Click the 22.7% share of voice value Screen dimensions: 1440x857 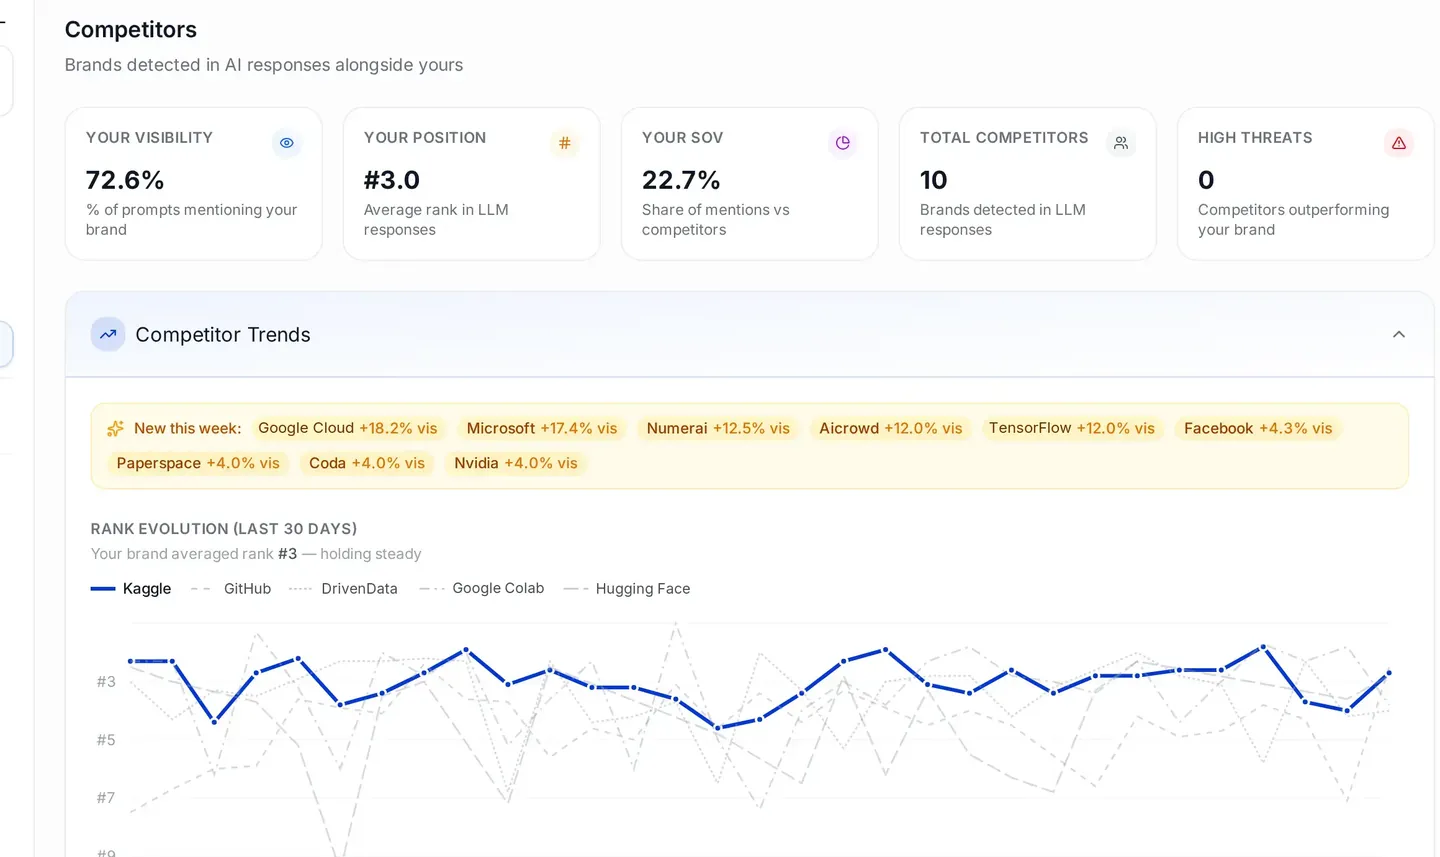coord(681,180)
